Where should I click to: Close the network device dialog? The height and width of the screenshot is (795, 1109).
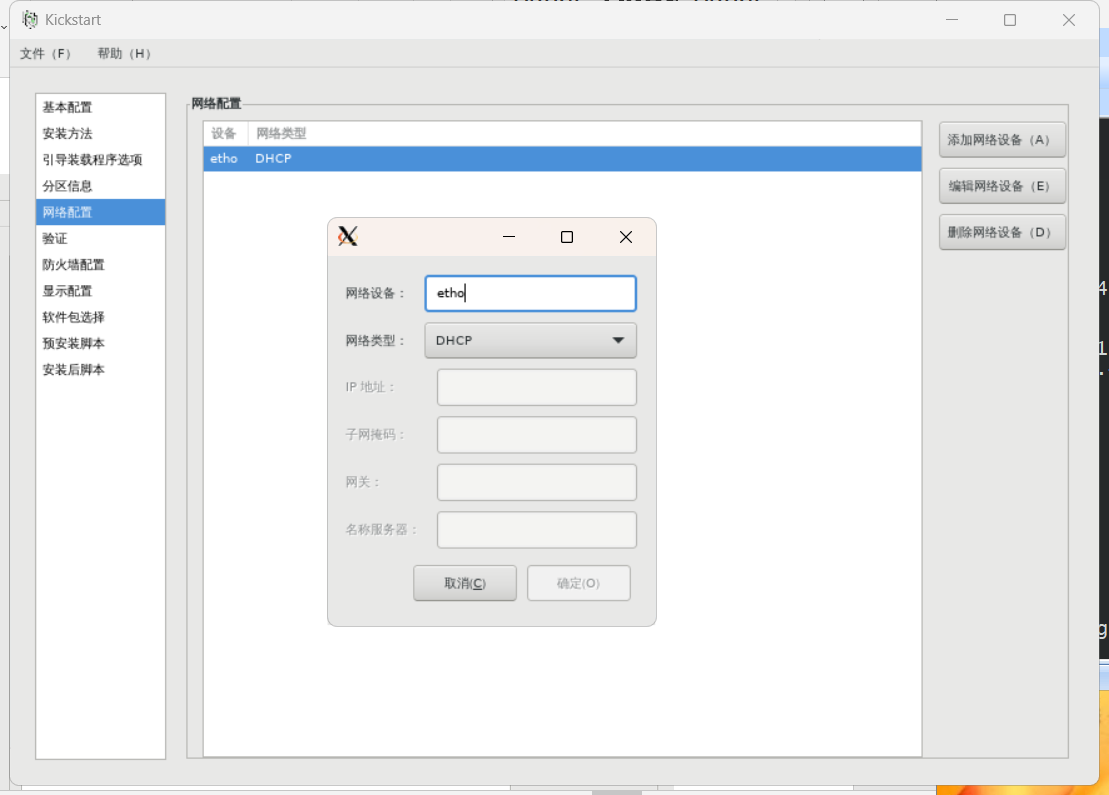coord(625,237)
